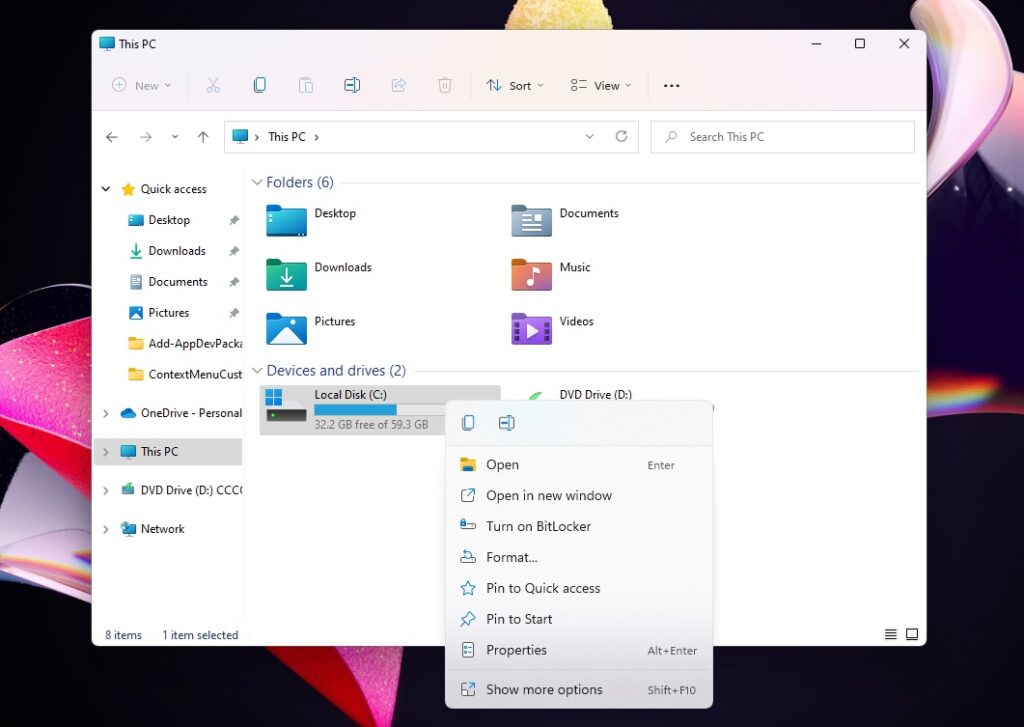Select Pin to Quick access in context menu
This screenshot has width=1024, height=727.
click(544, 588)
